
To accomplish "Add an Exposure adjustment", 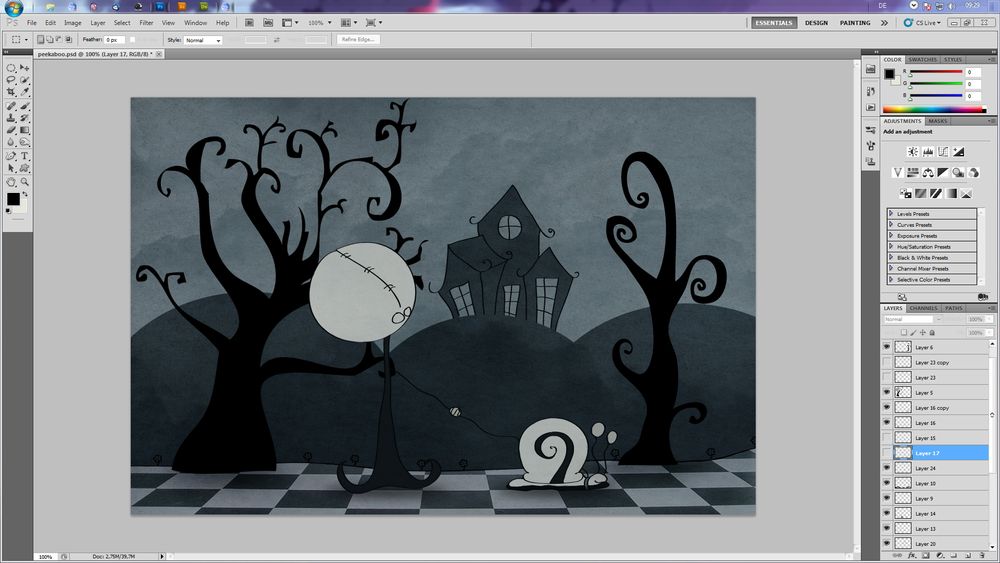I will [959, 152].
